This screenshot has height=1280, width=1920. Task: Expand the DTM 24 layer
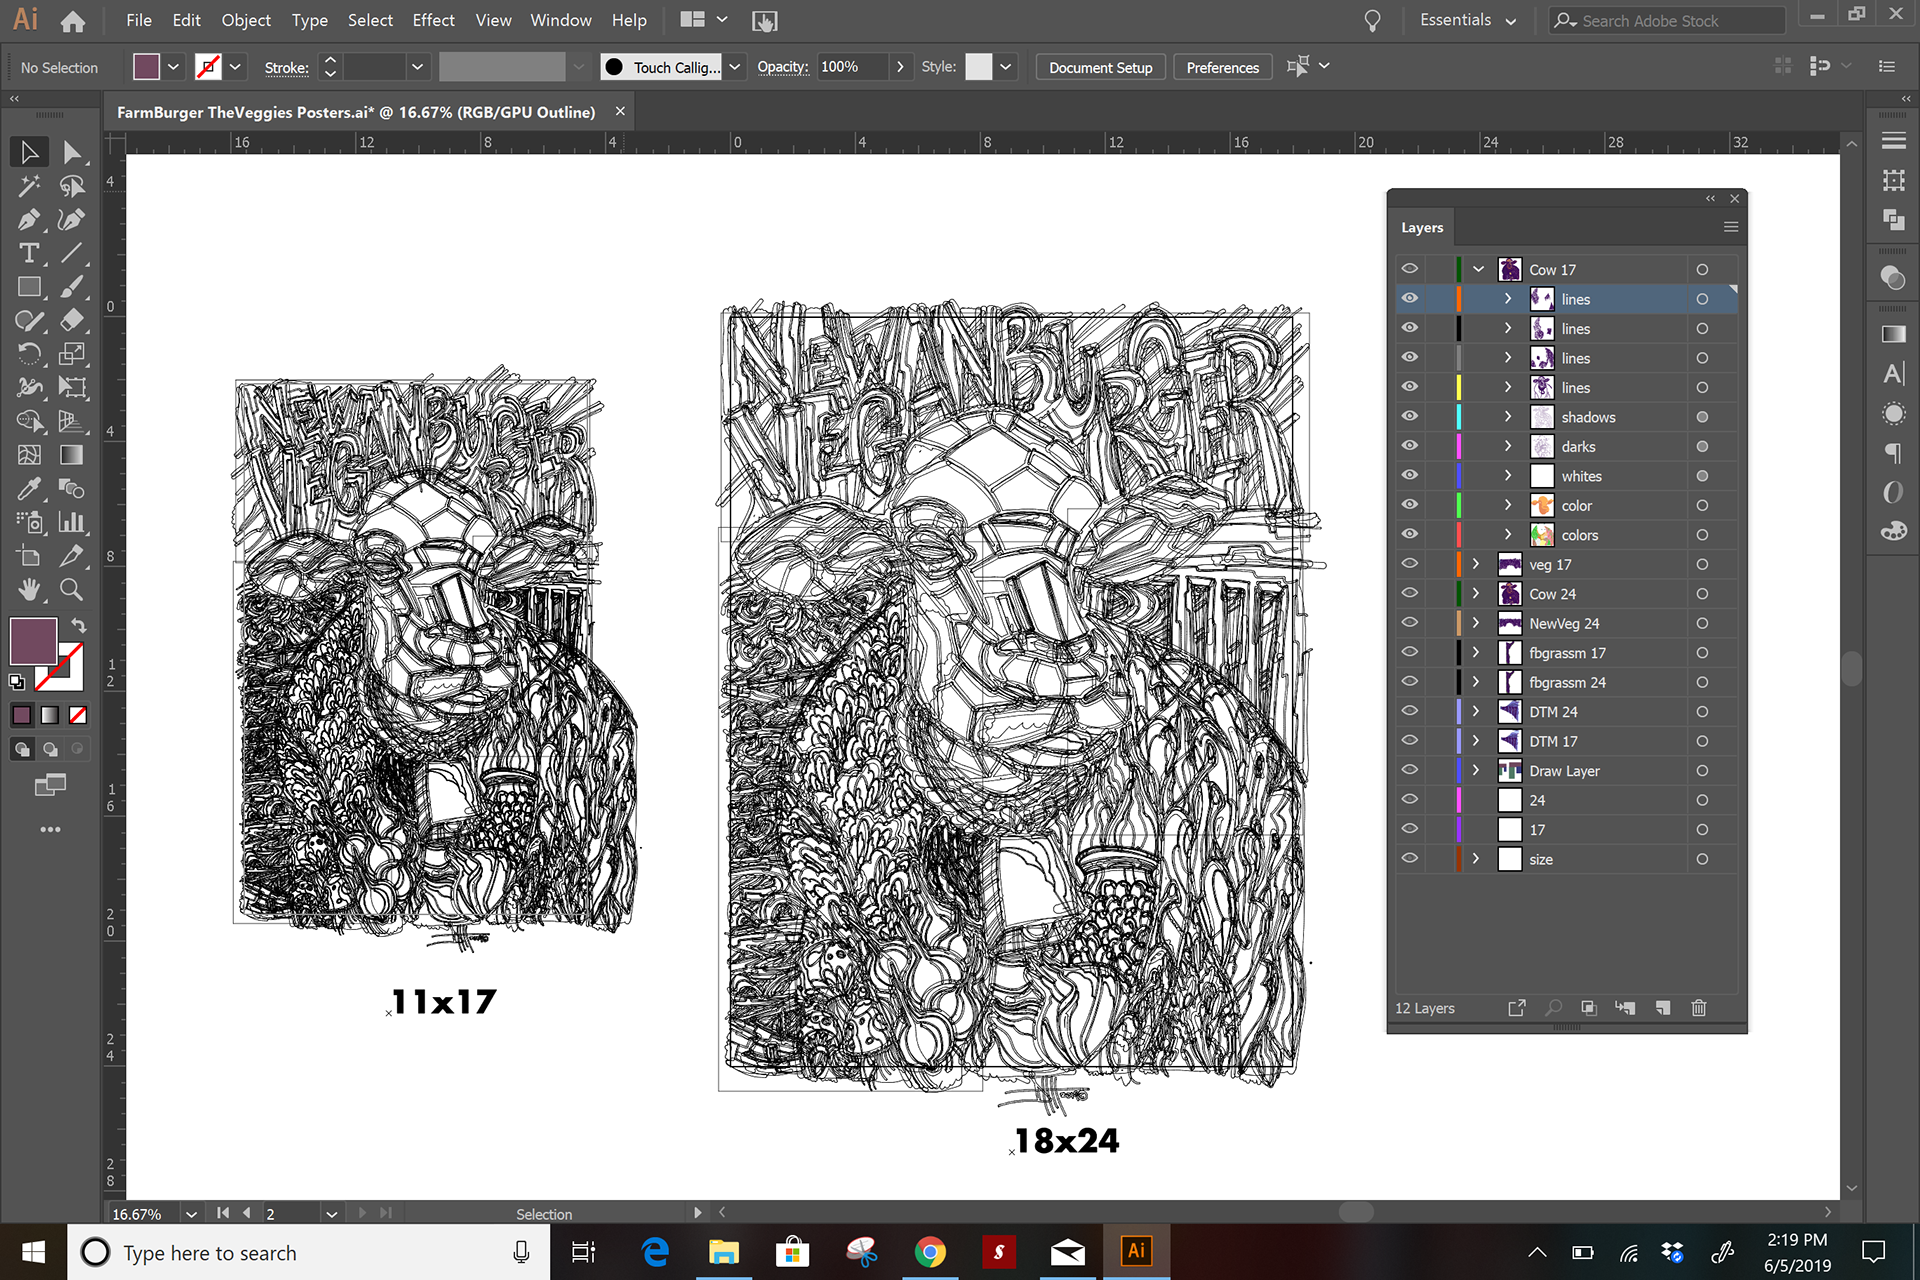[x=1475, y=711]
